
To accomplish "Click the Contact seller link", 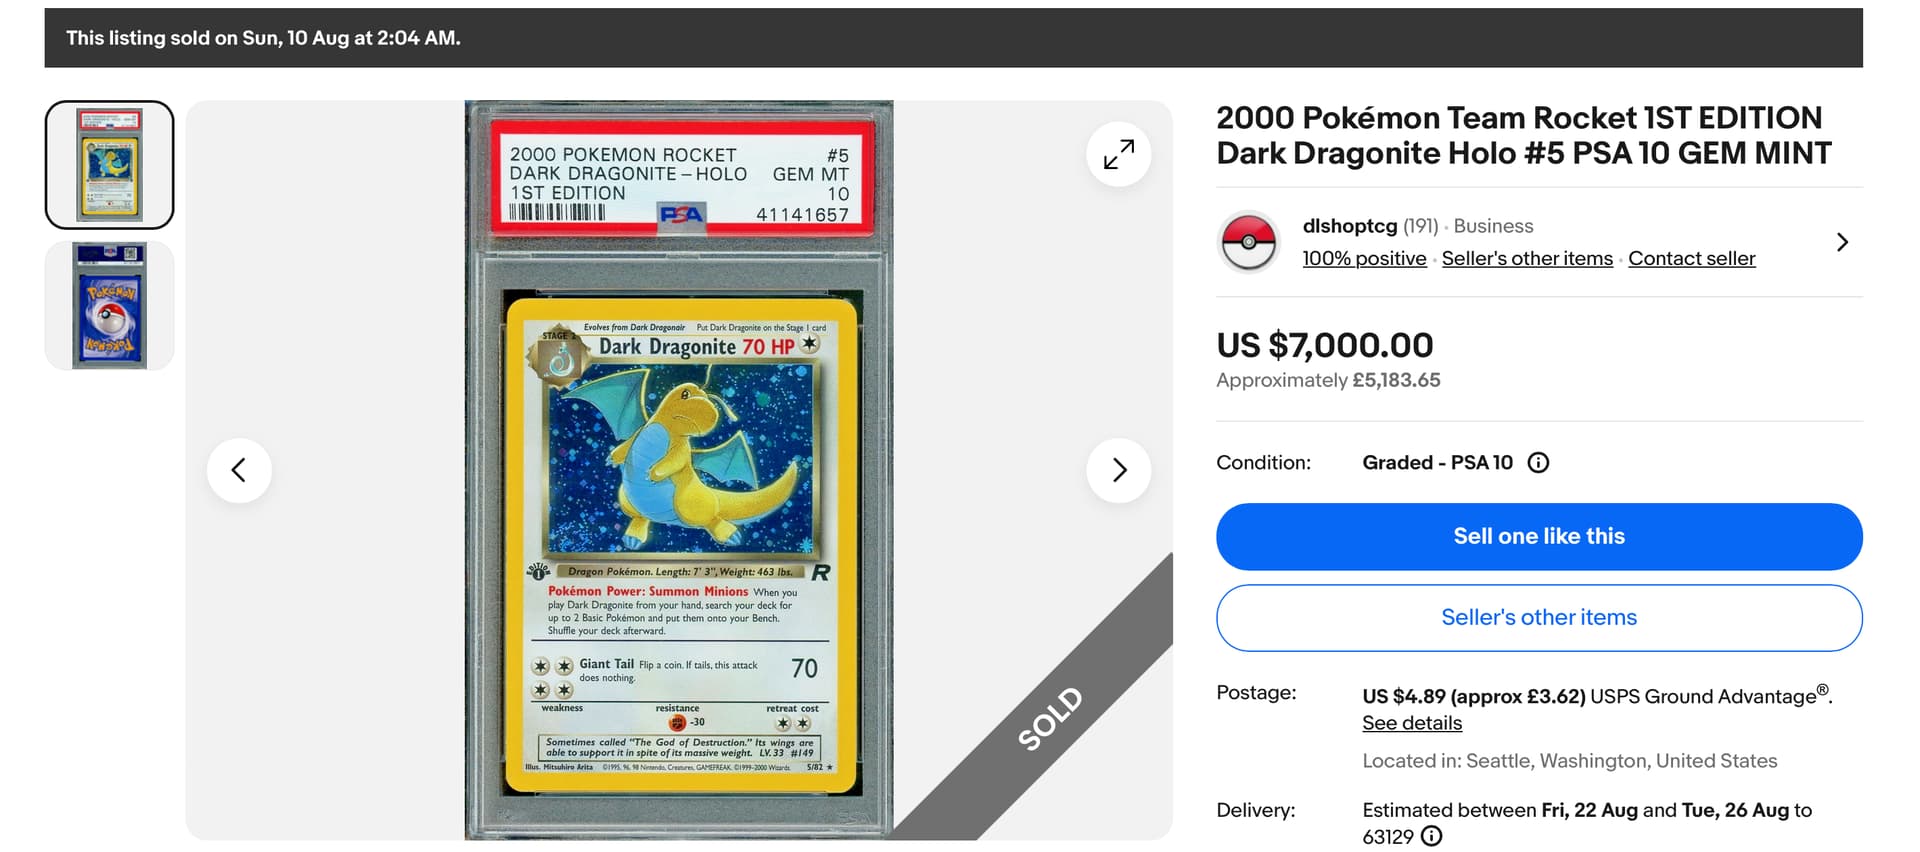I will coord(1691,258).
